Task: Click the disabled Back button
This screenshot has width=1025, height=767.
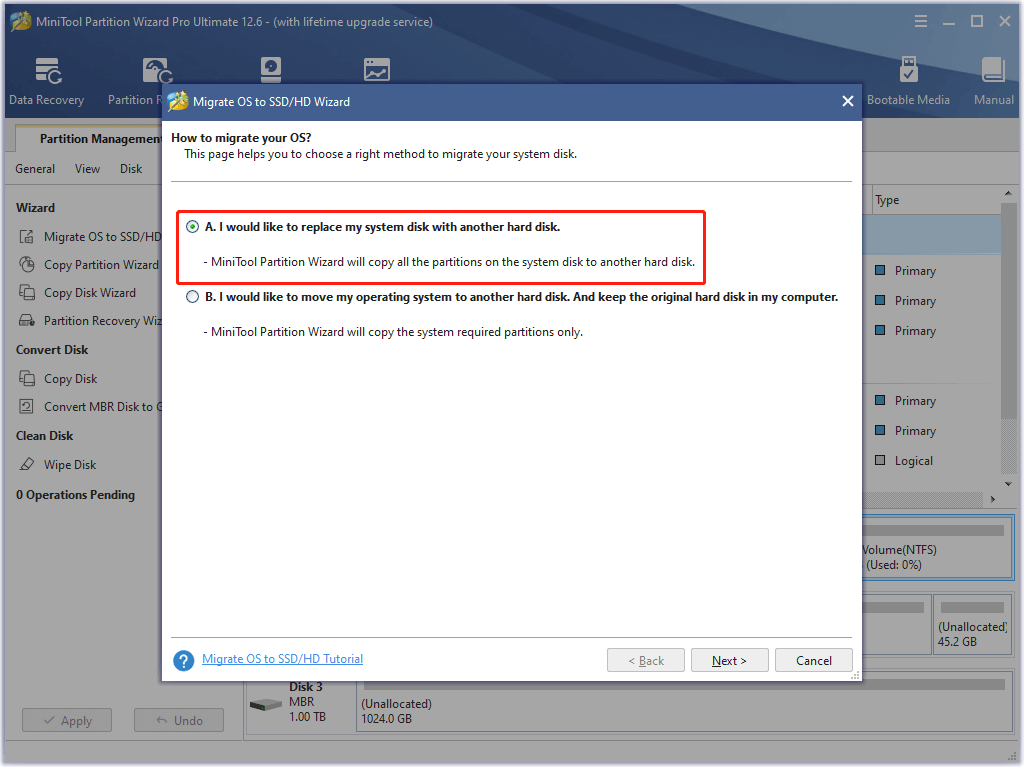Action: [x=646, y=660]
